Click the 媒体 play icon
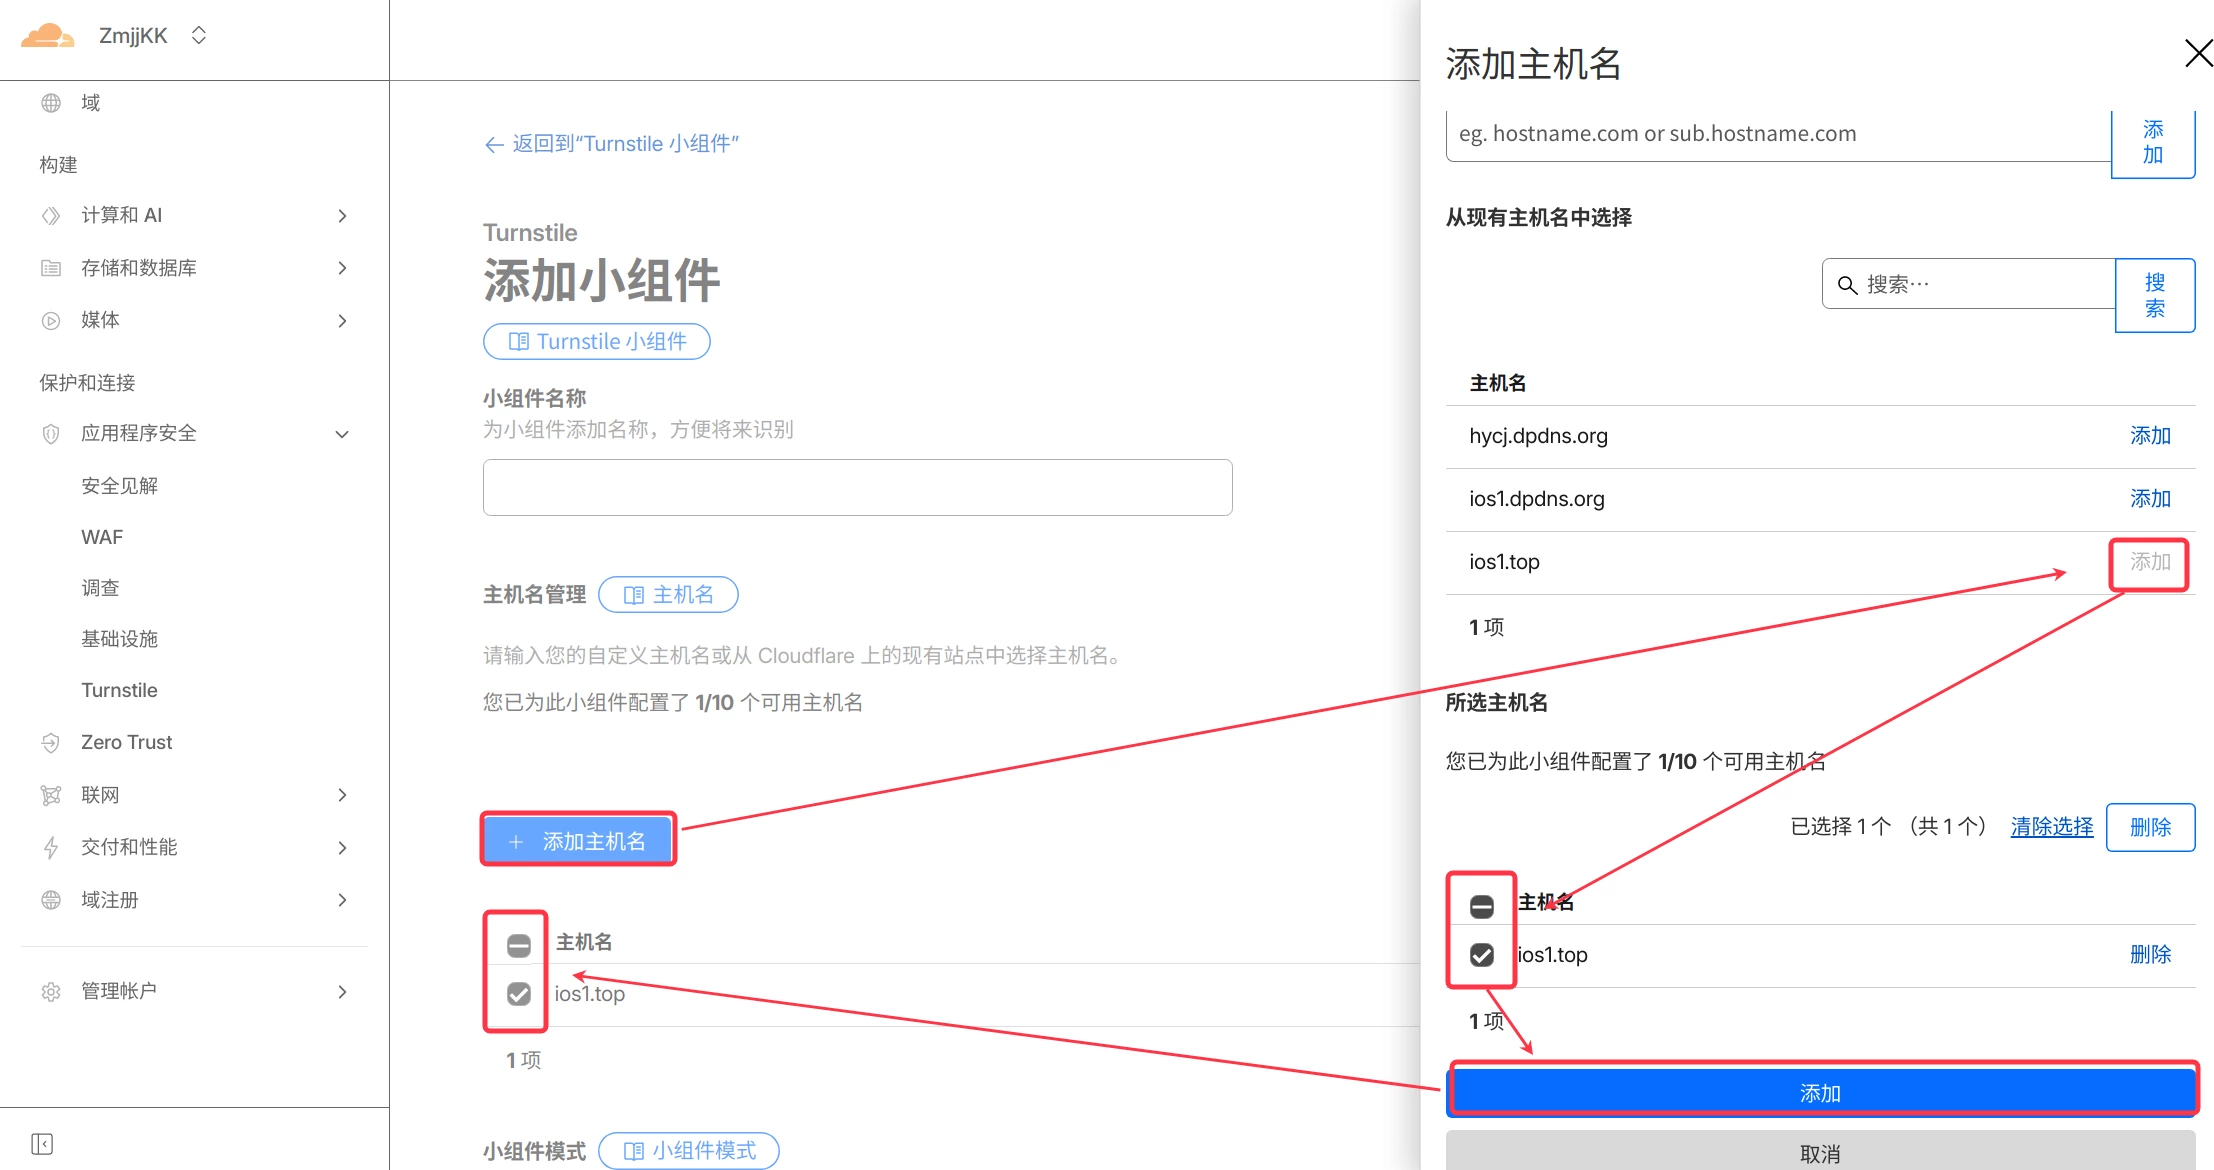The image size is (2214, 1170). 51,320
